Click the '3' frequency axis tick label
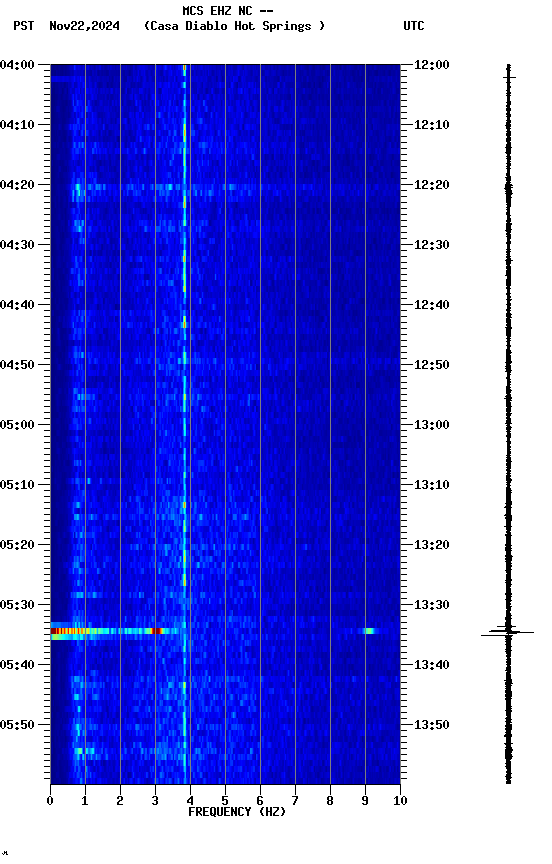This screenshot has height=864, width=552. tap(155, 801)
